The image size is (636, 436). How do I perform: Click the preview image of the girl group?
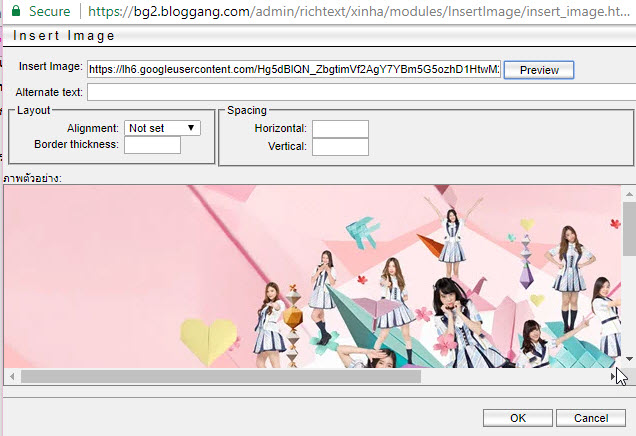click(312, 277)
